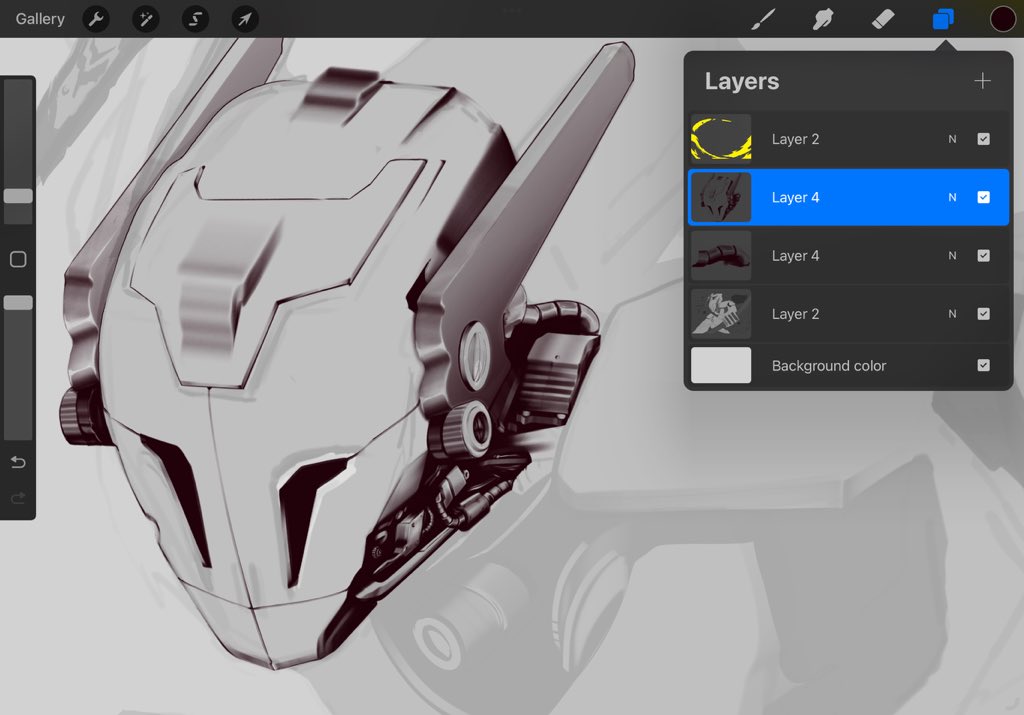This screenshot has width=1024, height=715.
Task: Select the top Layer 2 thumbnail with yellow strokes
Action: pos(721,138)
